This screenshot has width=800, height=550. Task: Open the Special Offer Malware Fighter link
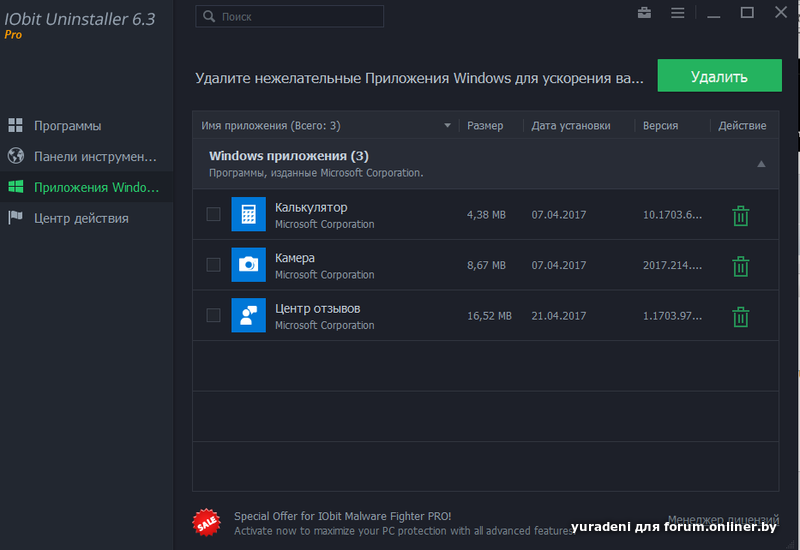(342, 516)
